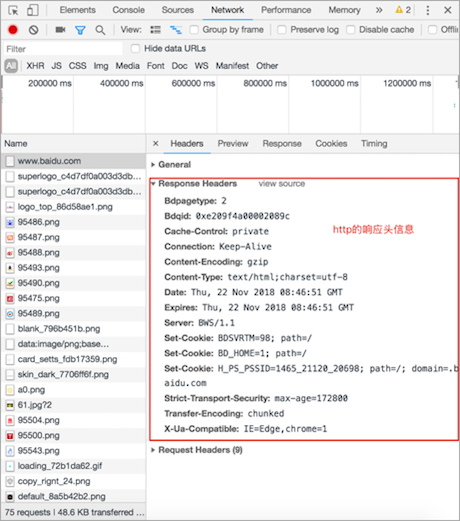Filter requests by CSS type
Viewport: 460px width, 521px height.
[78, 66]
